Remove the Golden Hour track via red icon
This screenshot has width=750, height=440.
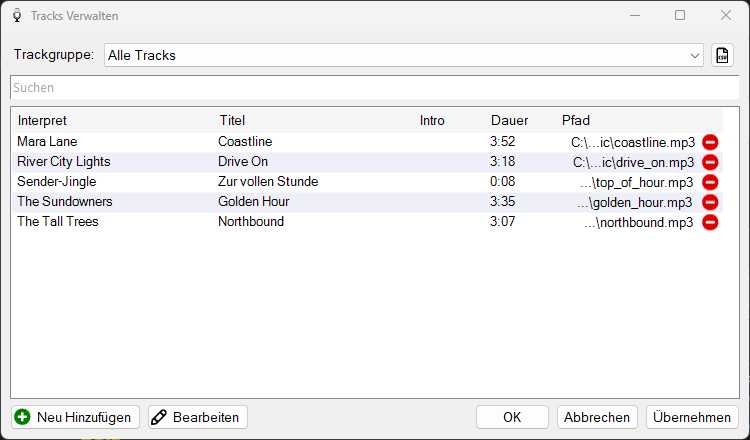[710, 202]
